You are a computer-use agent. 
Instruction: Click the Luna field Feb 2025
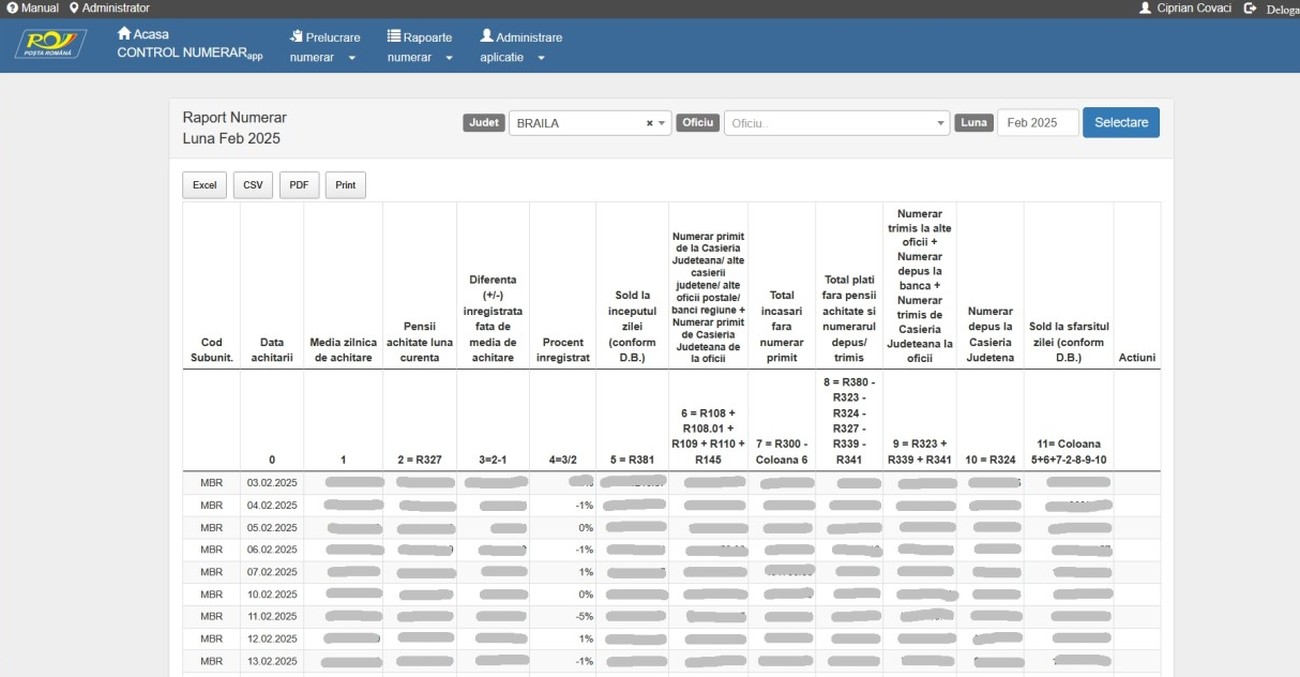coord(1037,123)
